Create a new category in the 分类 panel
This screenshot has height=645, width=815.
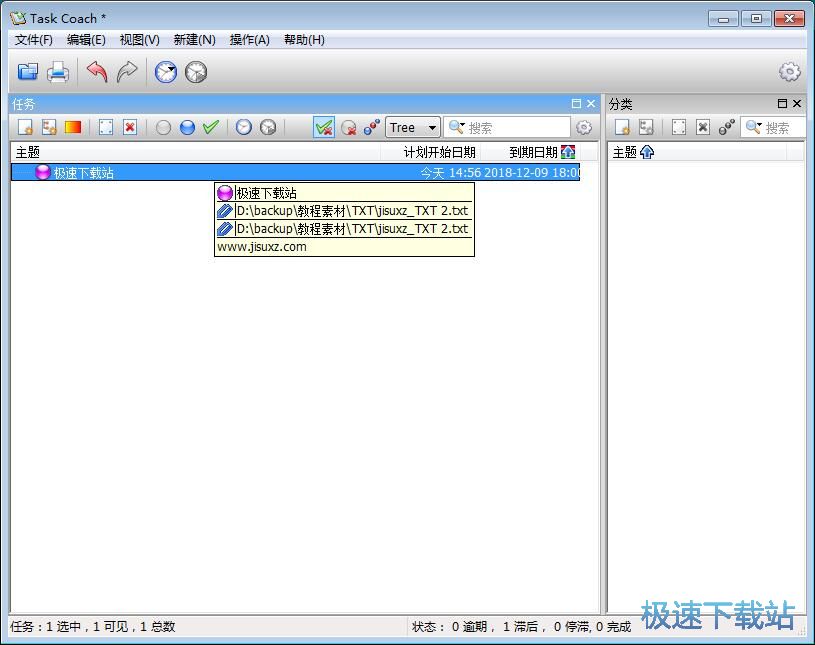click(x=623, y=127)
